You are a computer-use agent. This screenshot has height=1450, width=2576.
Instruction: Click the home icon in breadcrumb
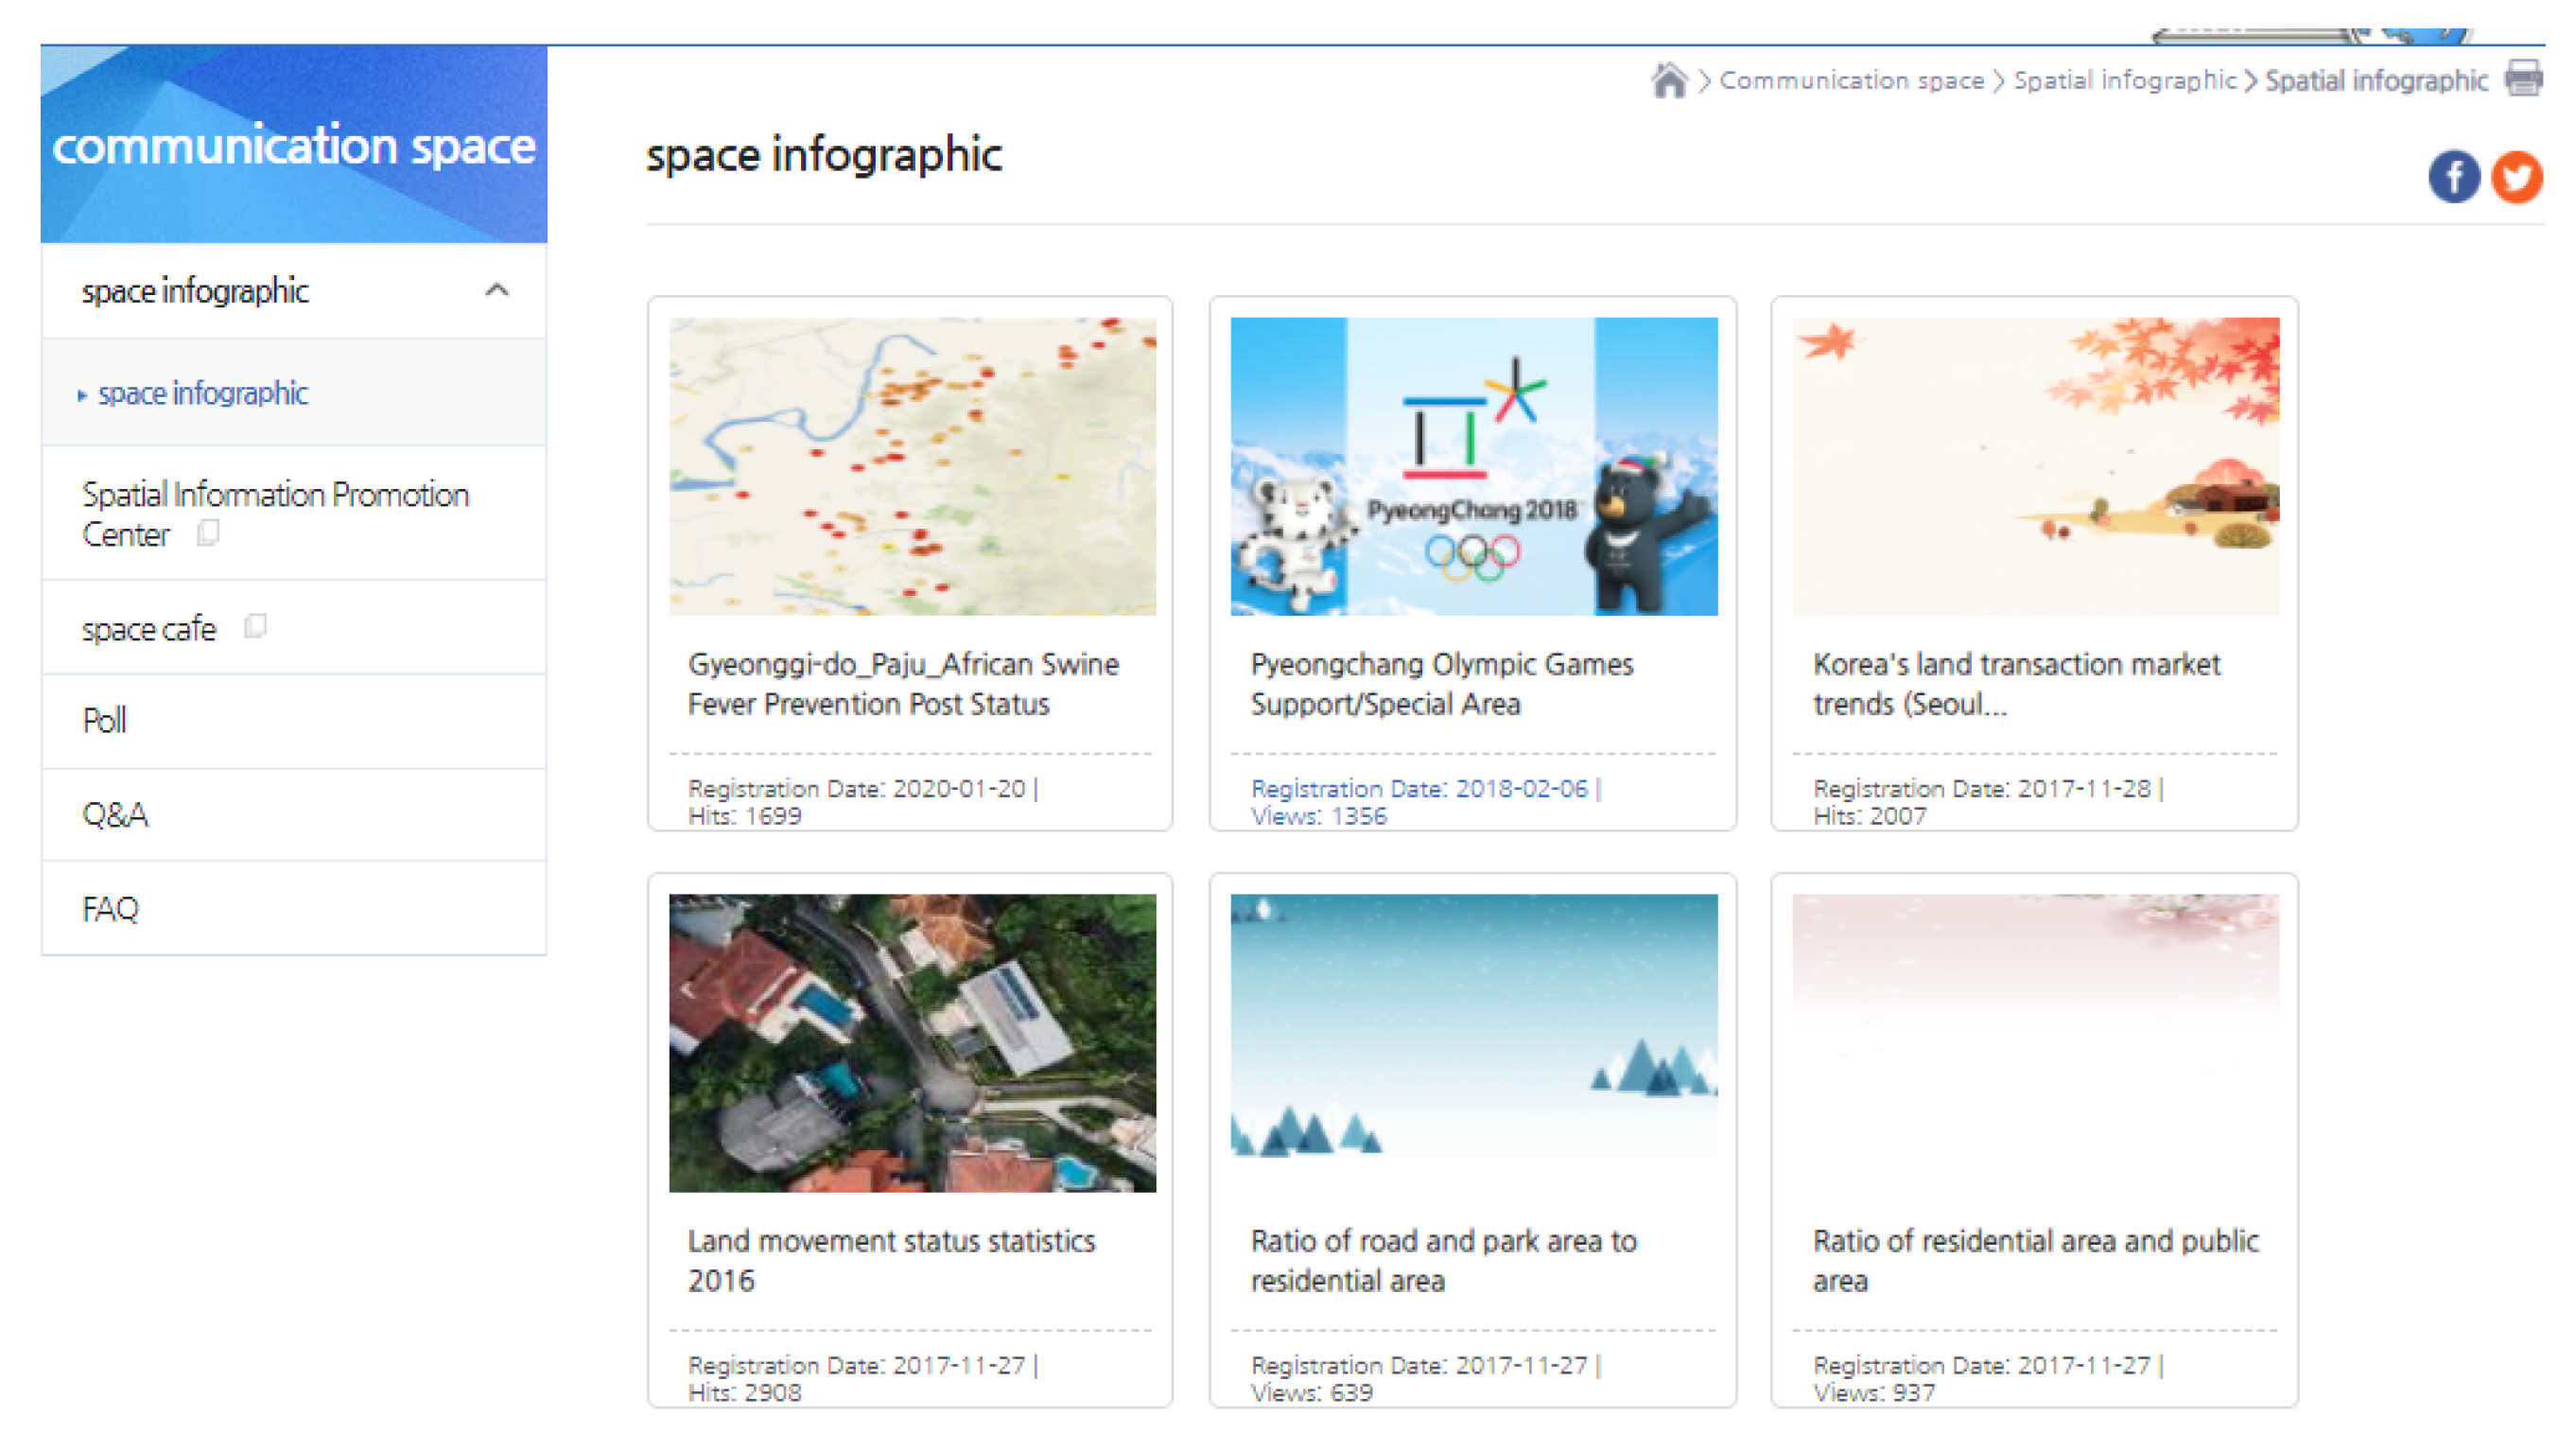(1668, 80)
